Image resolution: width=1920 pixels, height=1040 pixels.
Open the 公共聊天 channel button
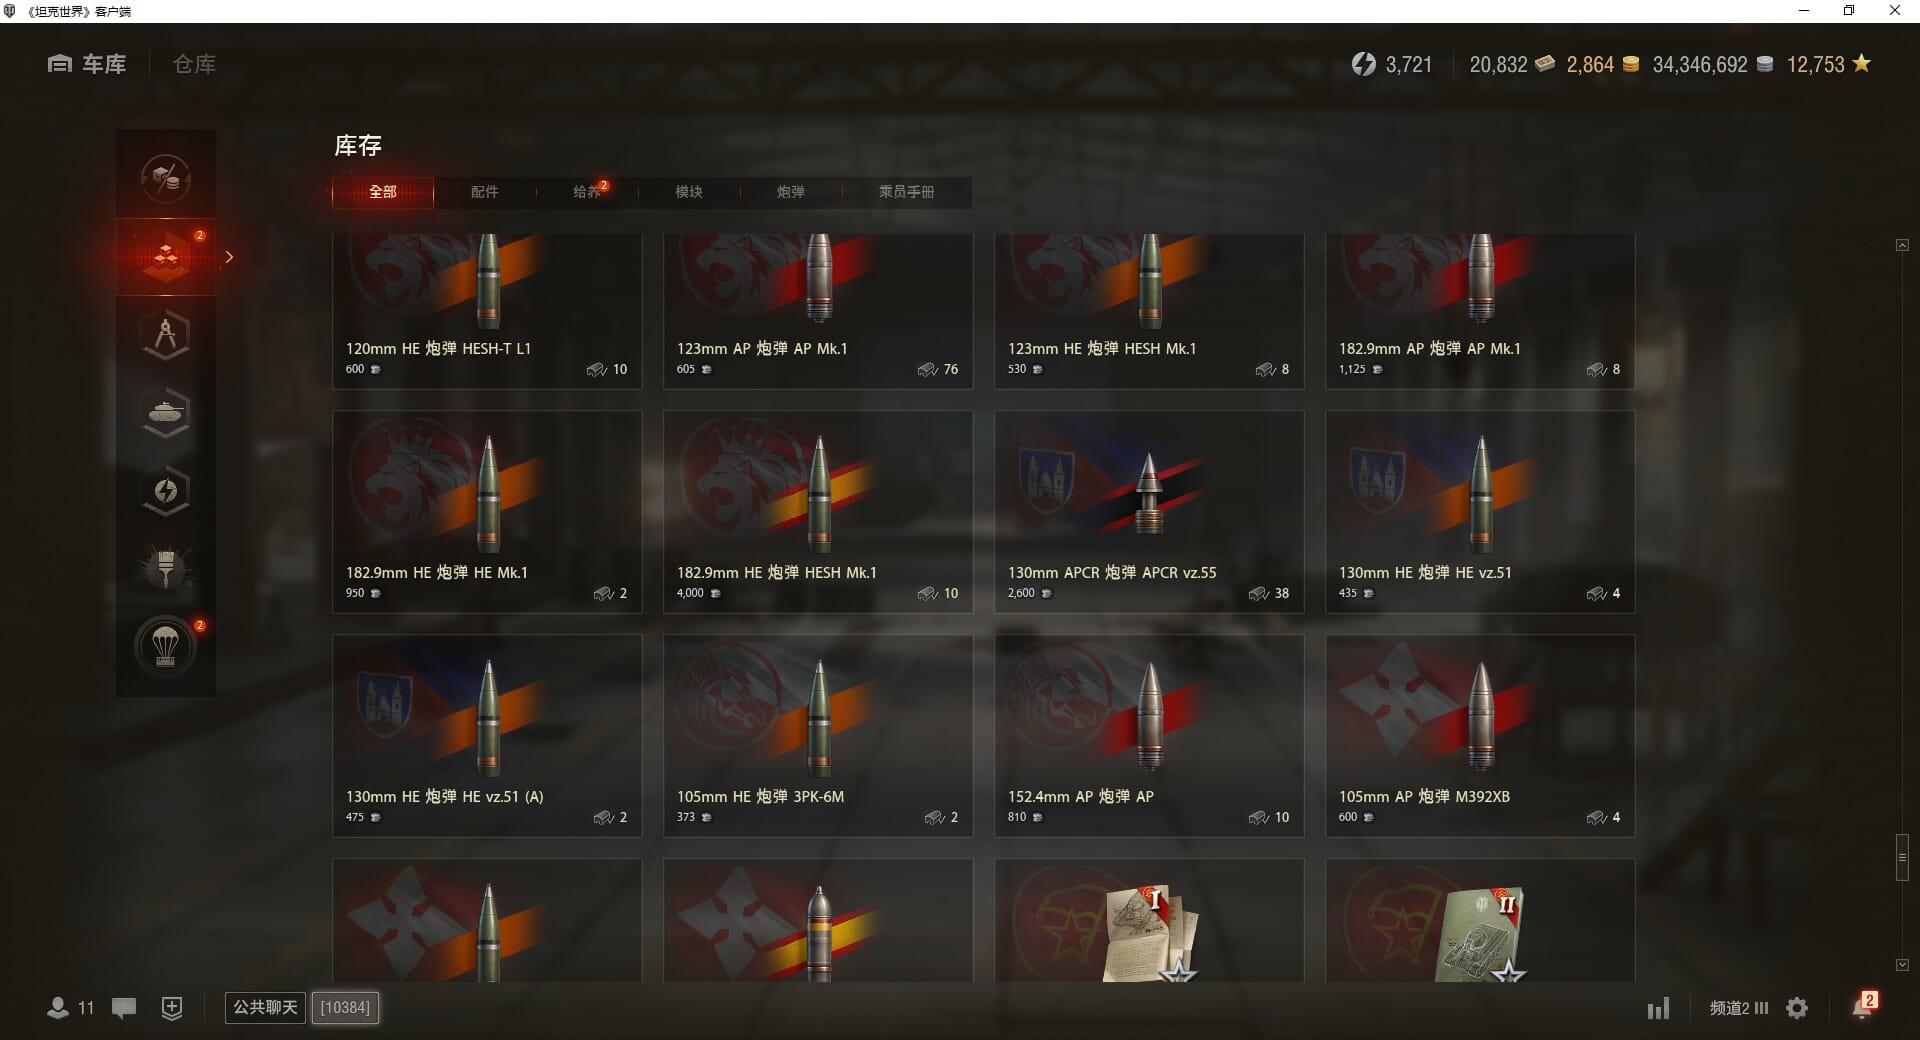point(265,1007)
